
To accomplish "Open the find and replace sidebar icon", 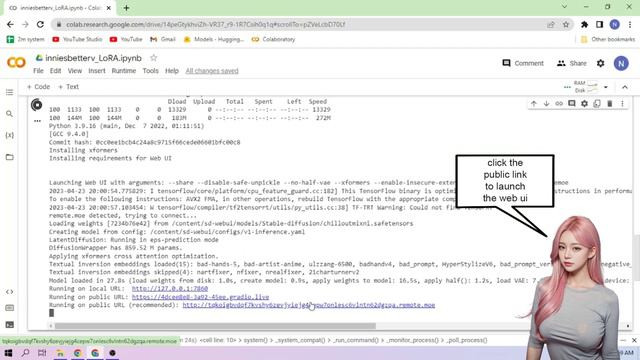I will coord(9,114).
